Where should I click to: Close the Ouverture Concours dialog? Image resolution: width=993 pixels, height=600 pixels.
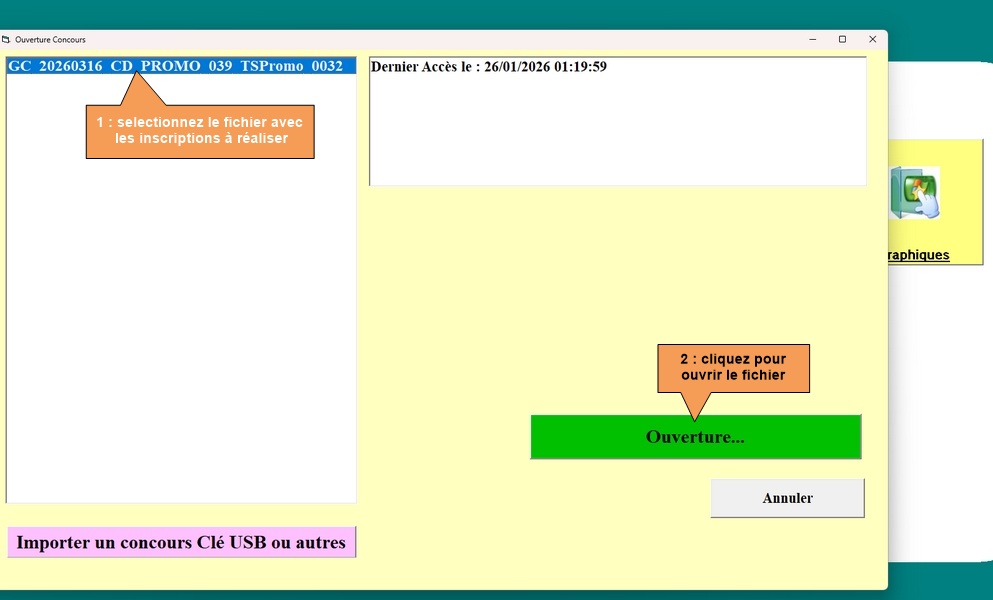click(872, 39)
